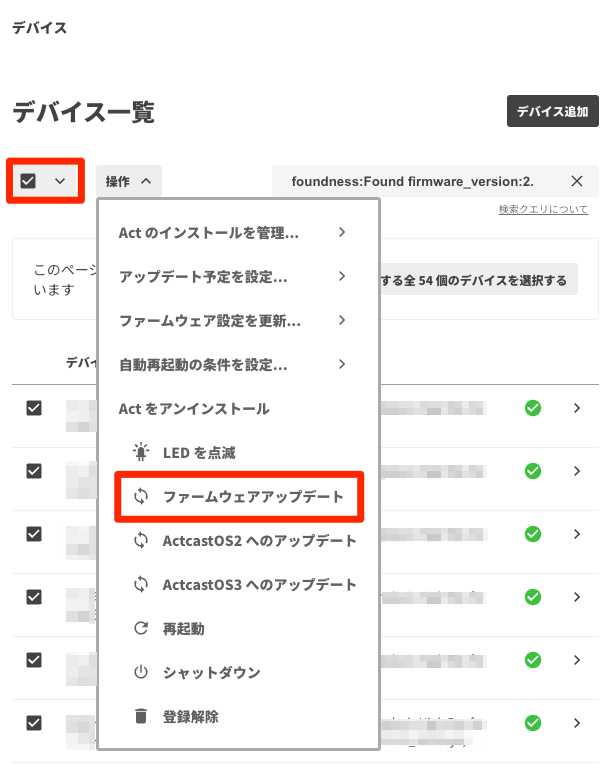Clear the search query with X icon
The width and height of the screenshot is (609, 766).
577,181
